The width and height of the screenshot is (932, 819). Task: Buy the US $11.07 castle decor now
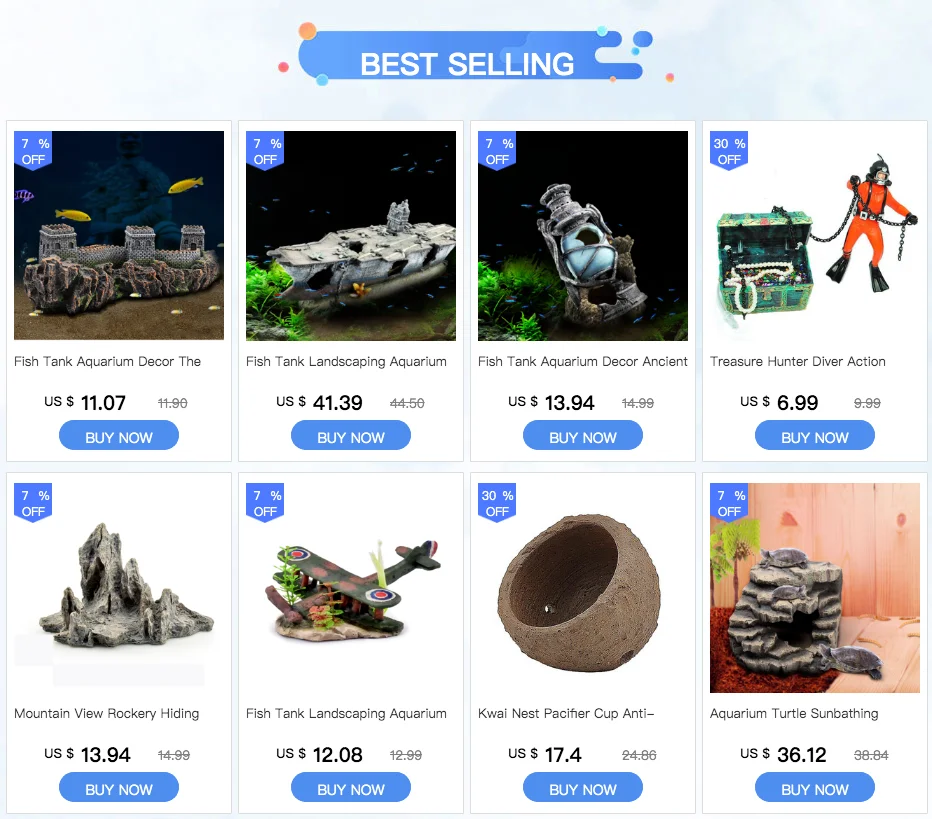(x=119, y=436)
